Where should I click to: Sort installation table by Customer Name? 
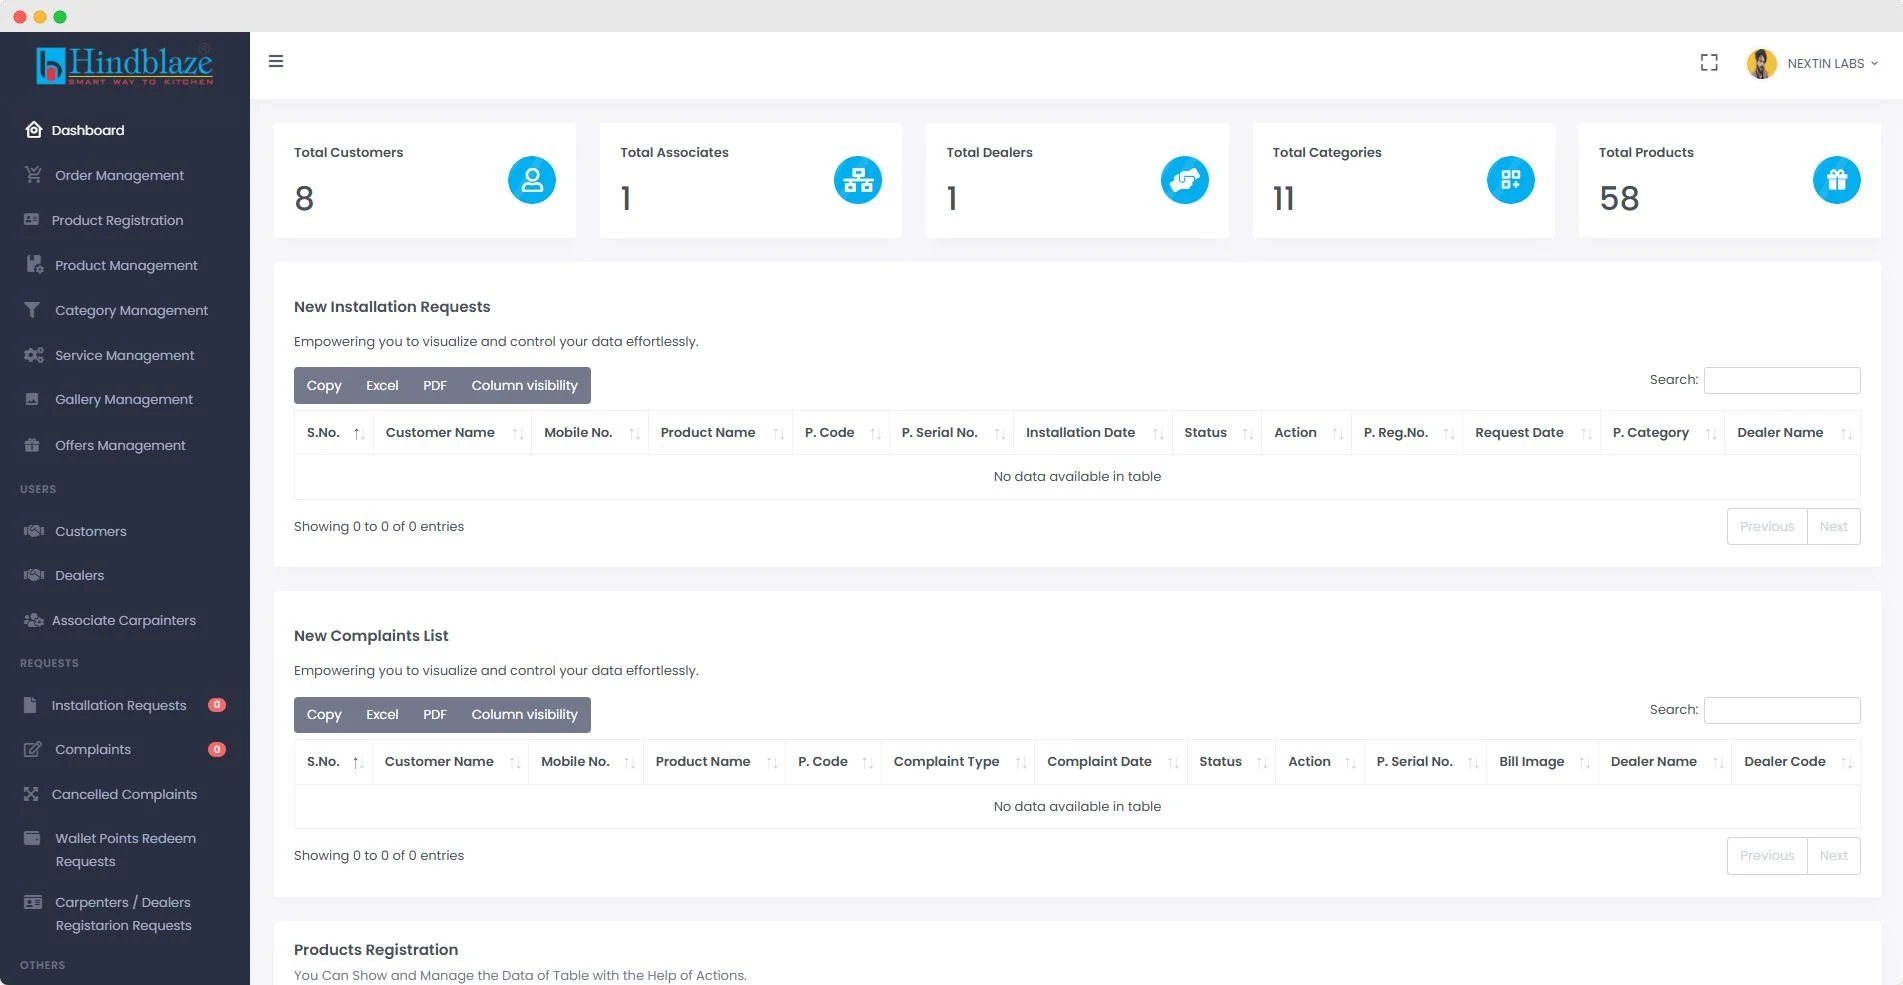click(x=452, y=433)
